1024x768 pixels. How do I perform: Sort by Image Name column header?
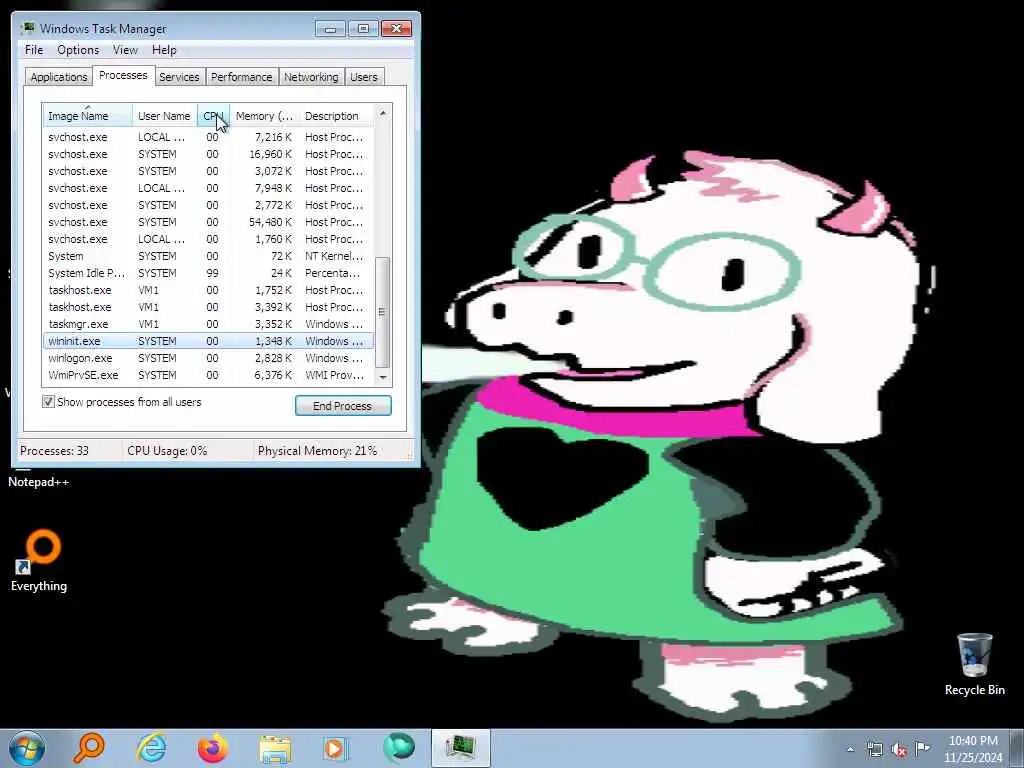coord(87,116)
